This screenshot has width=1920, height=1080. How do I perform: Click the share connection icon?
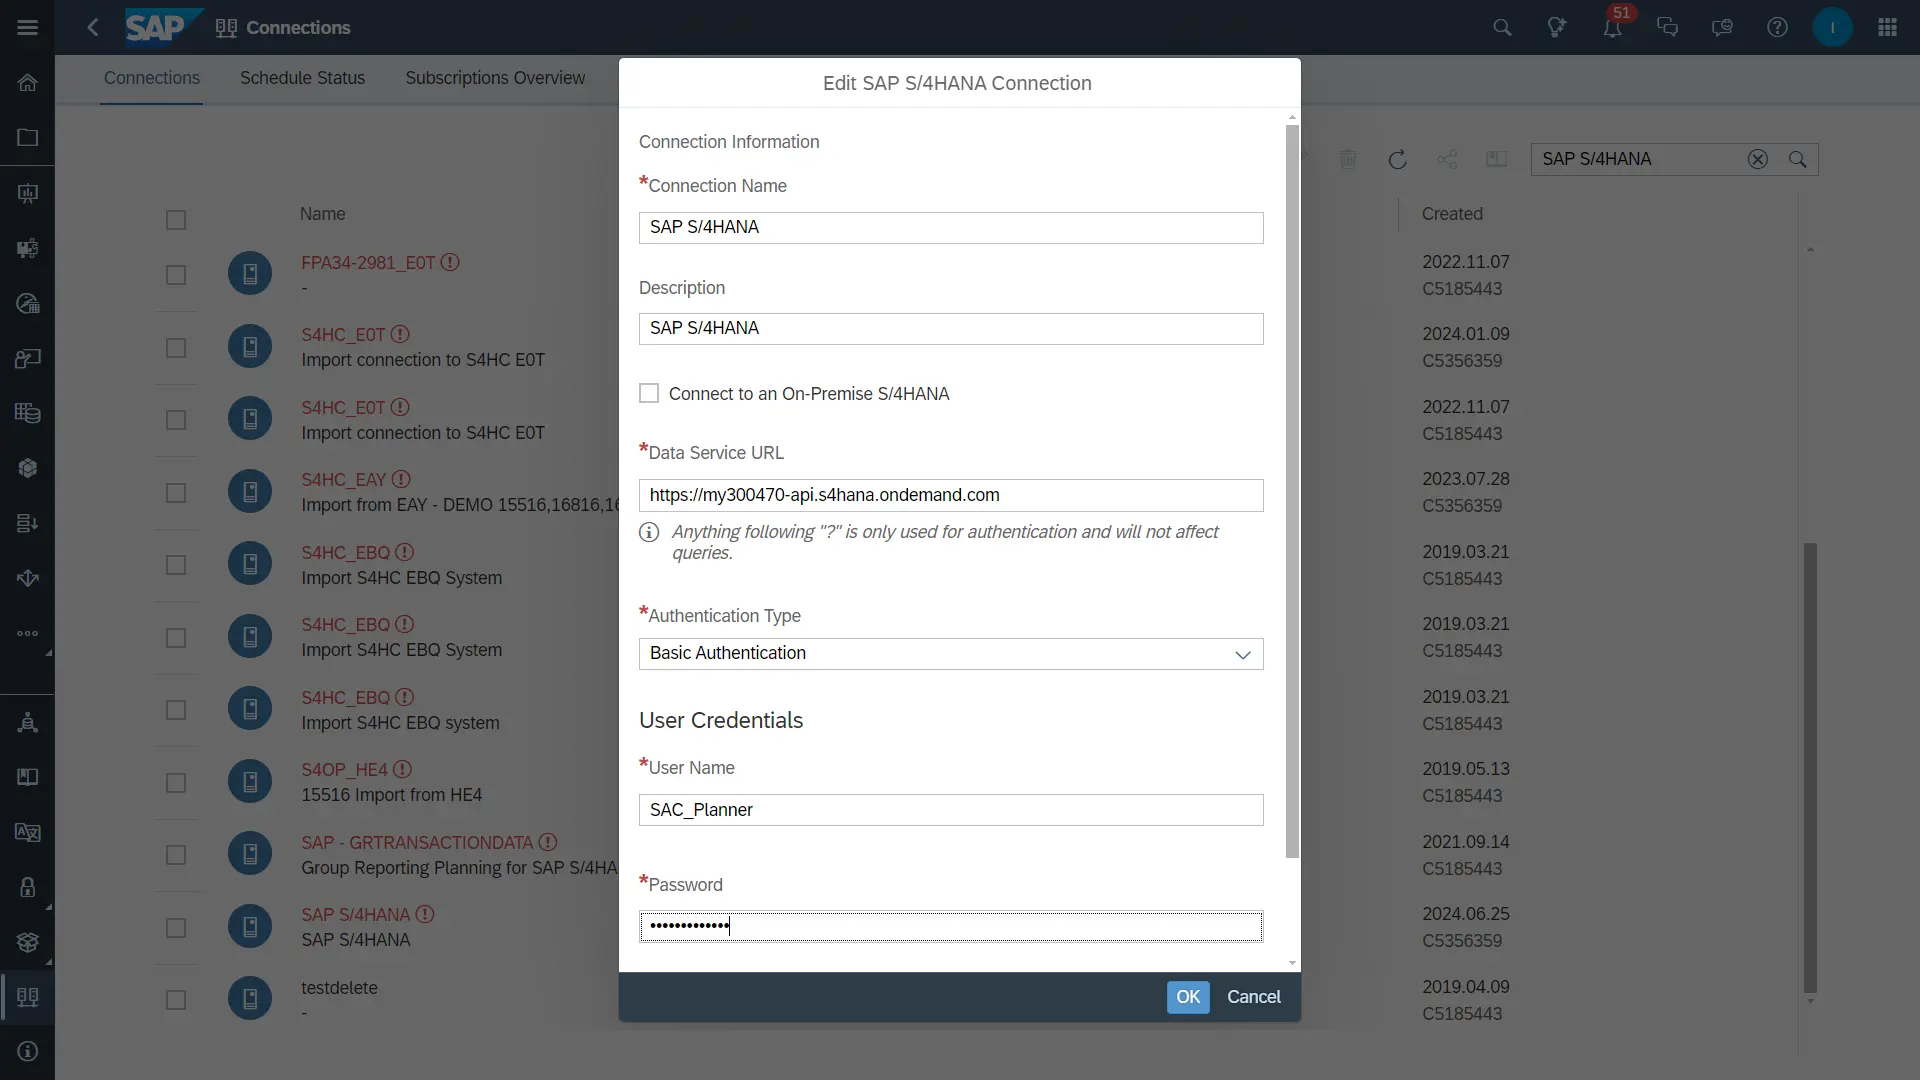(1446, 159)
